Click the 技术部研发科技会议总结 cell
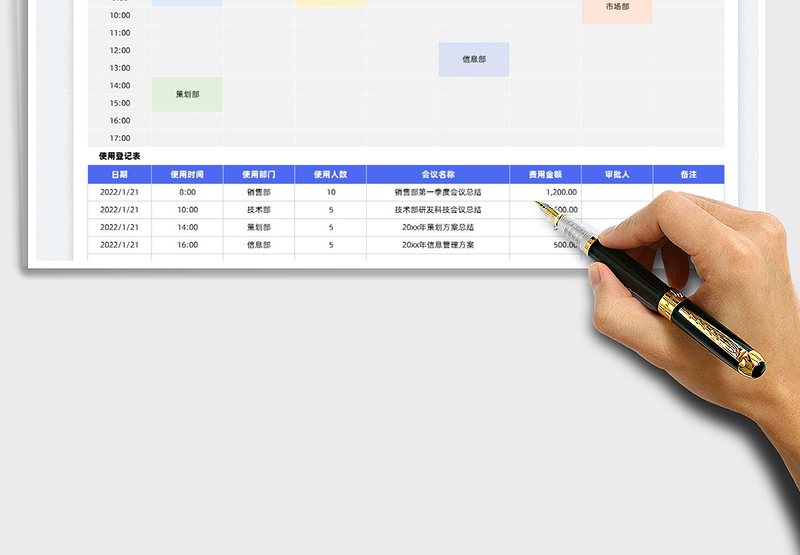 coord(438,210)
